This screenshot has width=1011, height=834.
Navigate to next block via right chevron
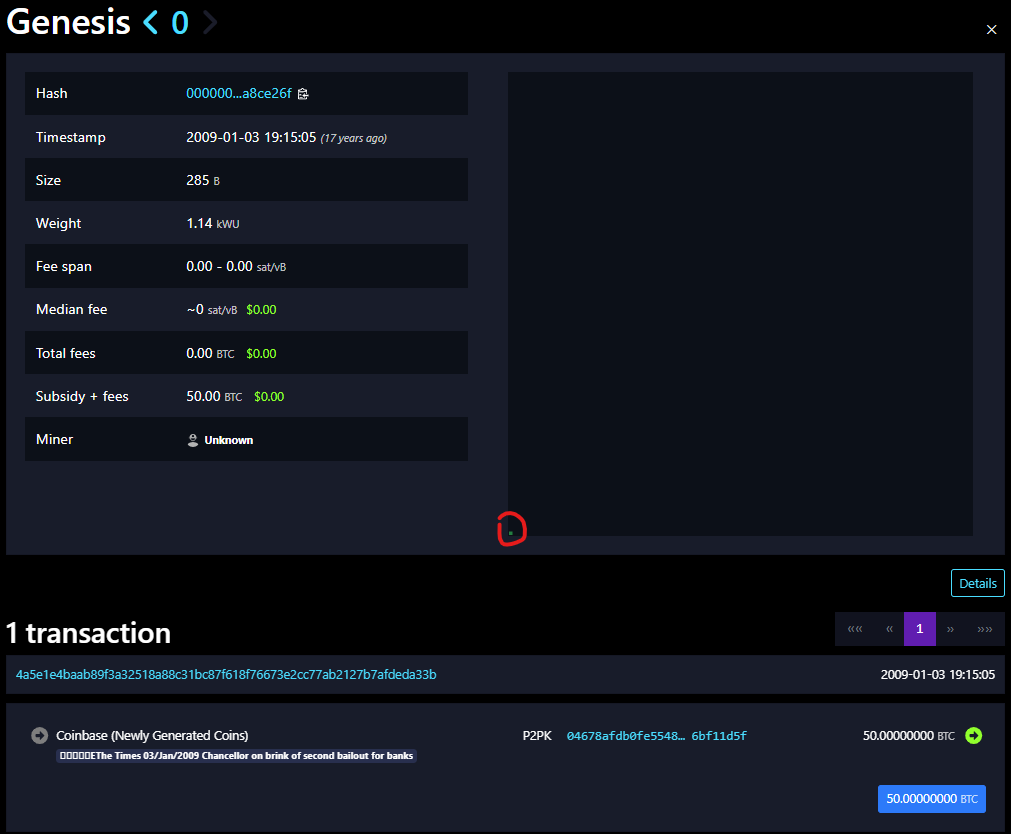pyautogui.click(x=210, y=22)
